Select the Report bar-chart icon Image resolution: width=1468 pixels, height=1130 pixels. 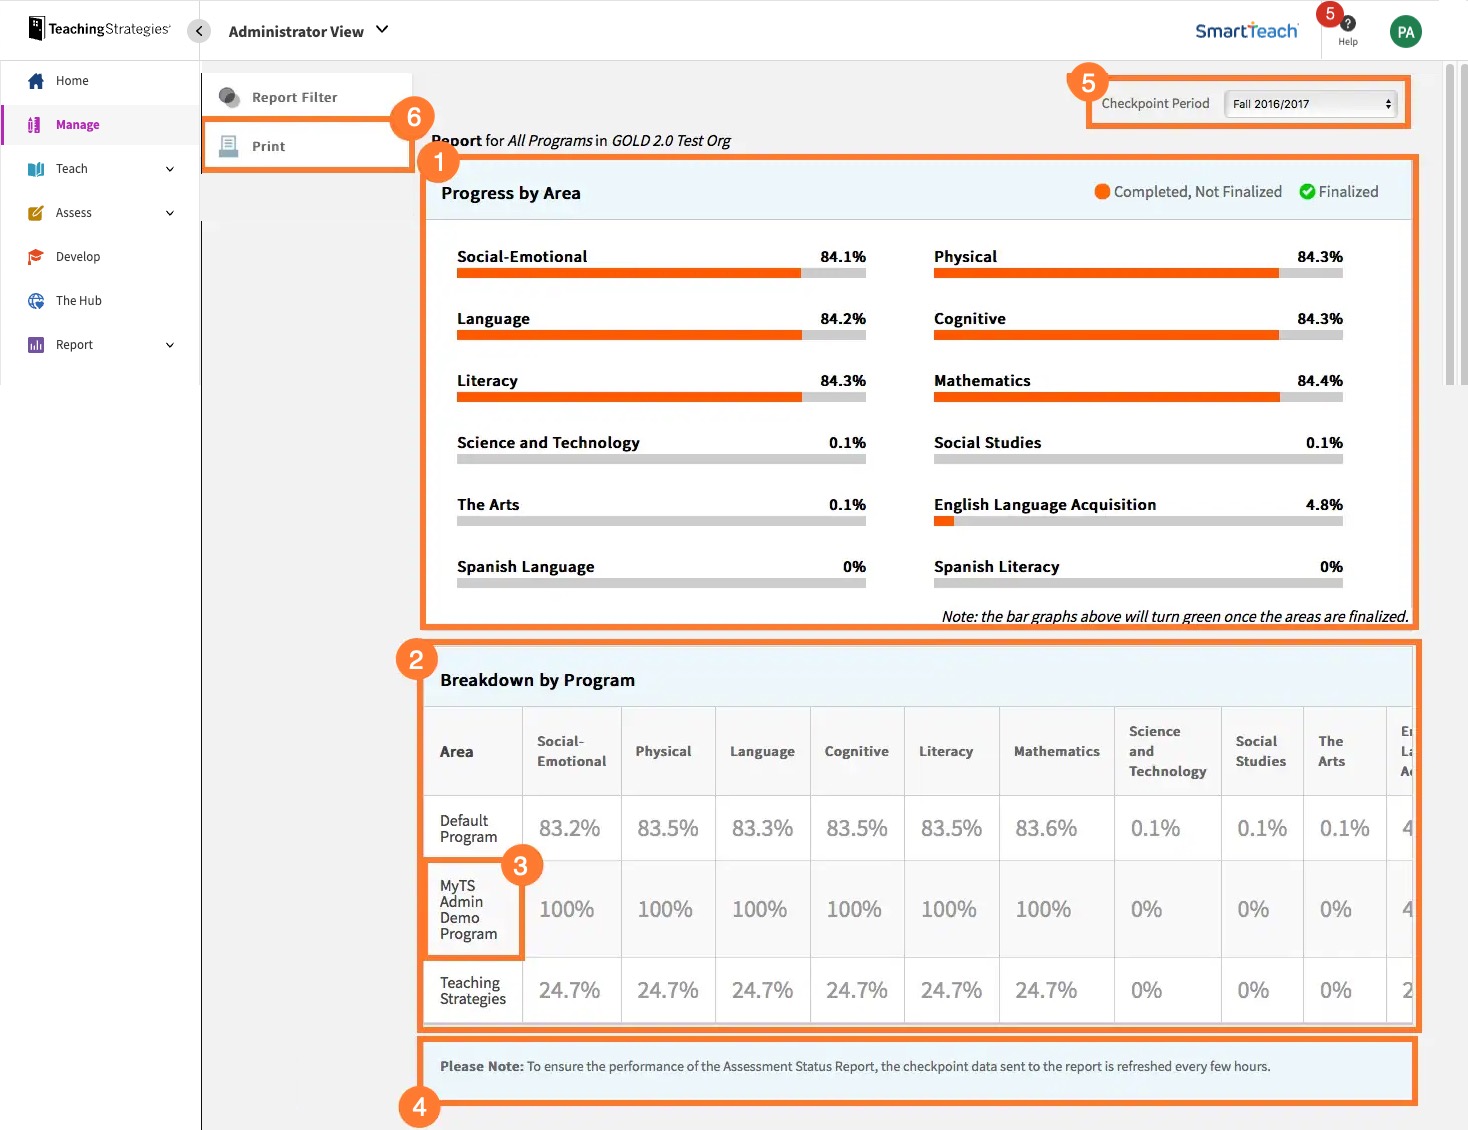(36, 344)
